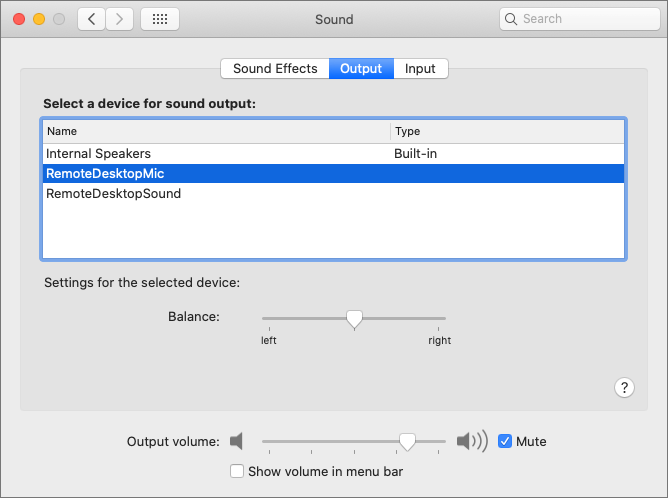
Task: Click the Output volume slider knob
Action: (x=407, y=441)
